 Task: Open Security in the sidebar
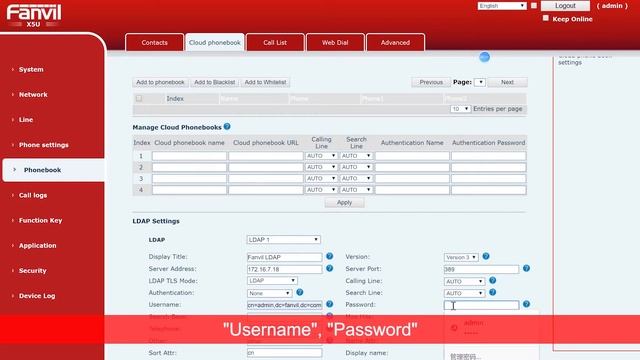point(32,271)
